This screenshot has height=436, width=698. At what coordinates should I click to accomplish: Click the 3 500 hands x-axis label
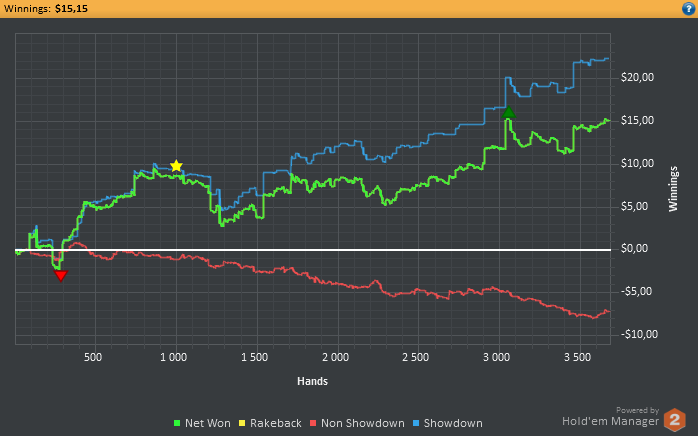(578, 357)
